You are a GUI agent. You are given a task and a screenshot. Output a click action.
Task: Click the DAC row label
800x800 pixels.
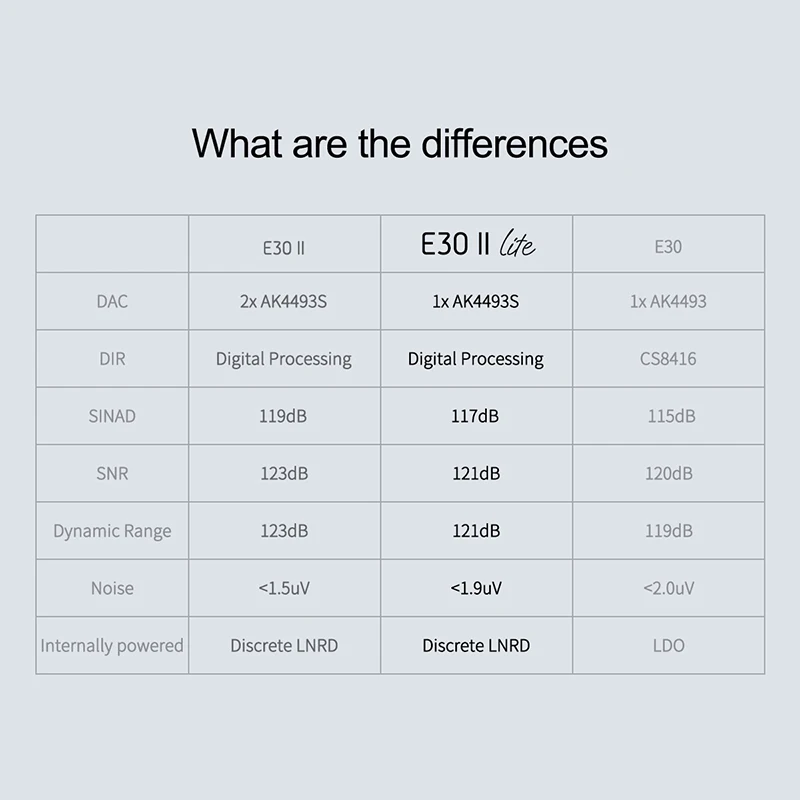pyautogui.click(x=112, y=301)
